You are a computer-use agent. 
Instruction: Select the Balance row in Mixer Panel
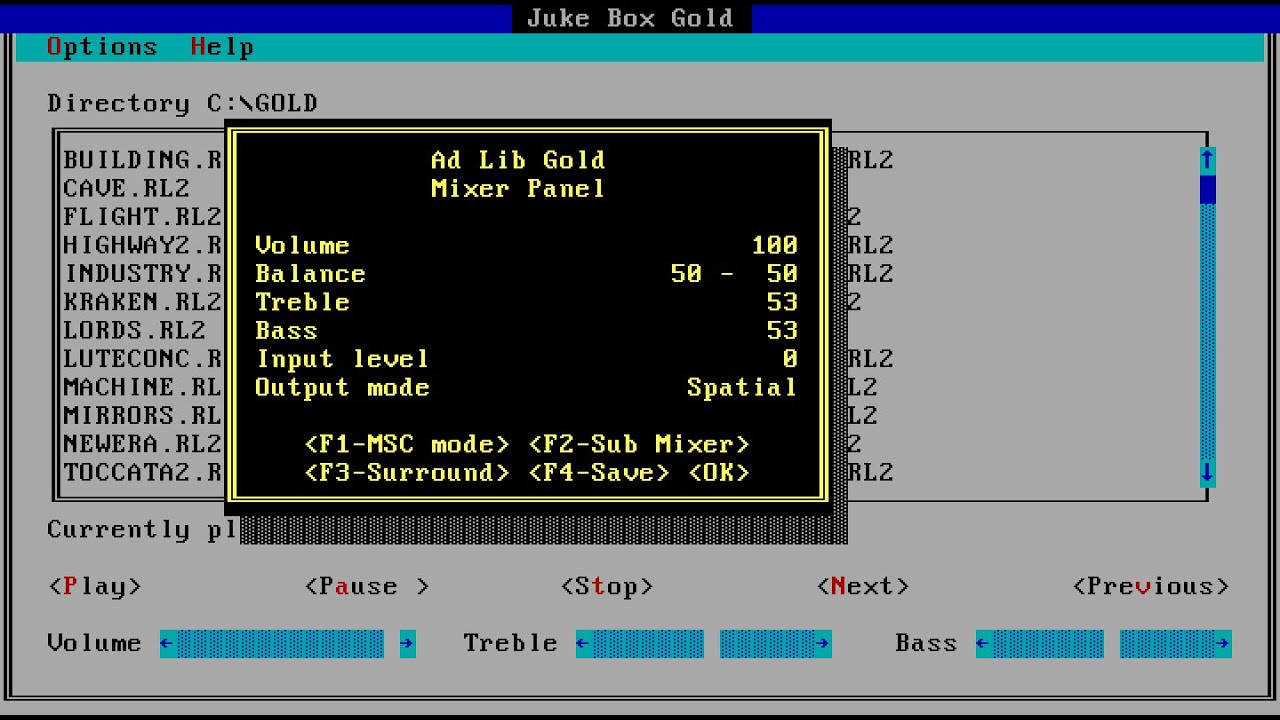[x=527, y=273]
